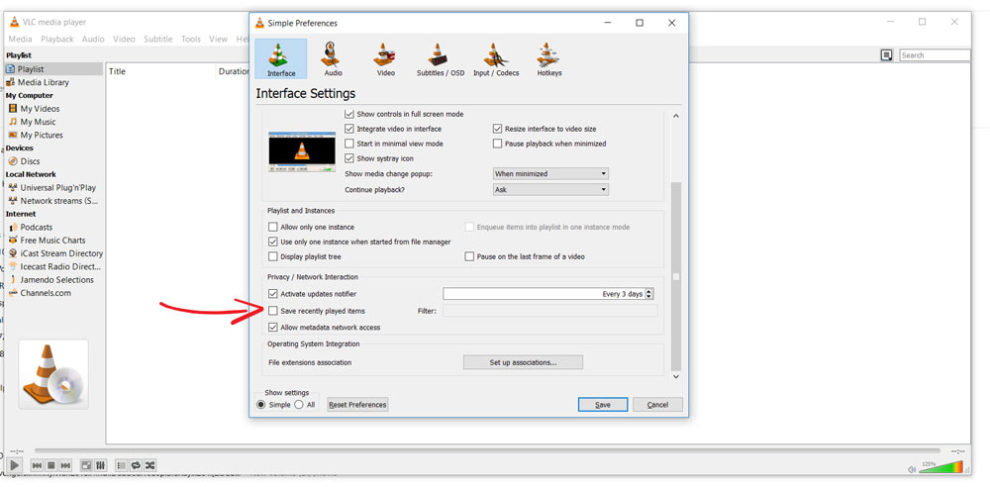Open the Playback menu in VLC

(x=57, y=39)
